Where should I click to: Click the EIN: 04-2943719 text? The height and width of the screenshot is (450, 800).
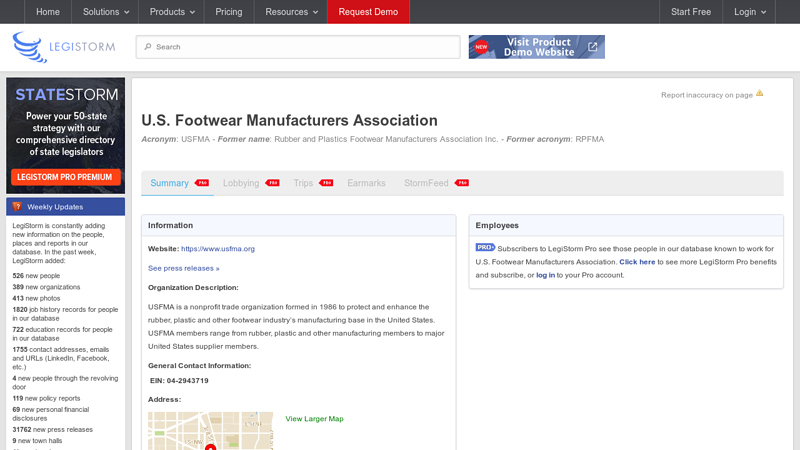(179, 381)
